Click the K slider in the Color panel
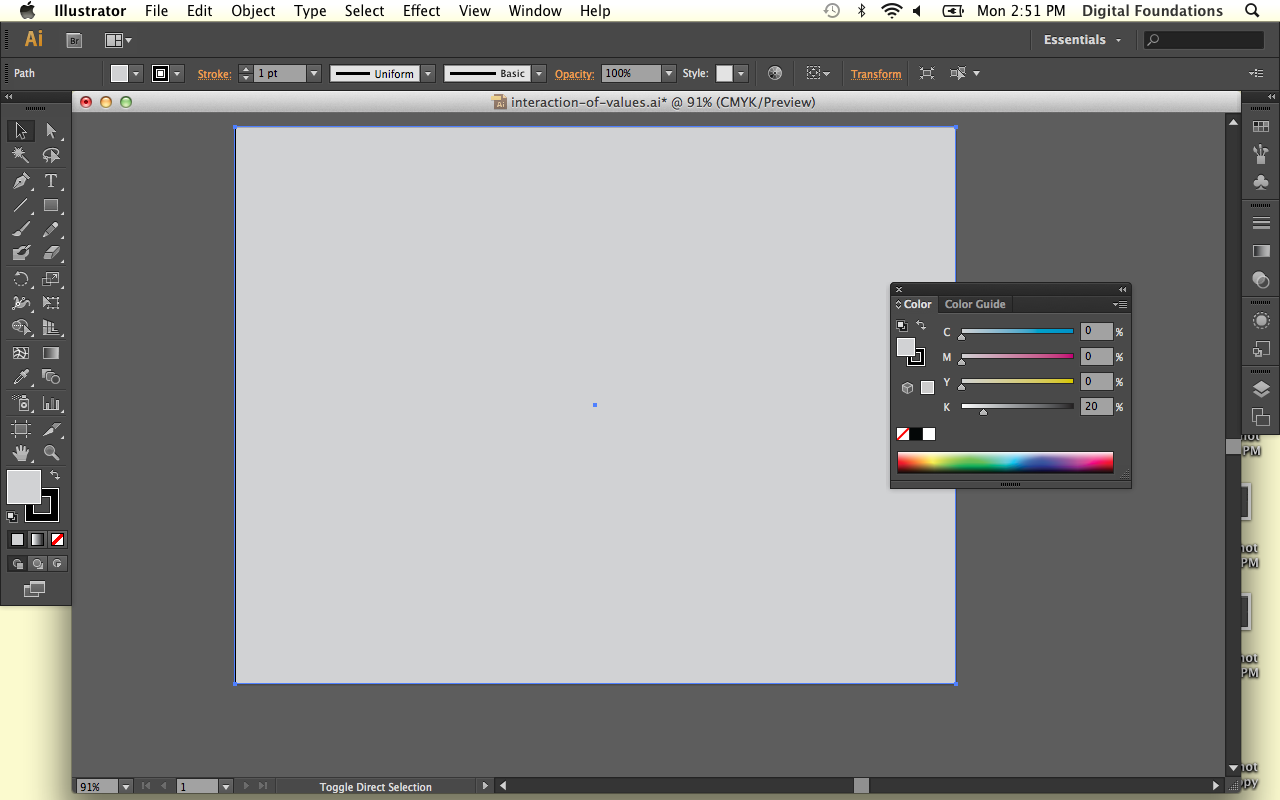The image size is (1280, 800). pos(1017,406)
